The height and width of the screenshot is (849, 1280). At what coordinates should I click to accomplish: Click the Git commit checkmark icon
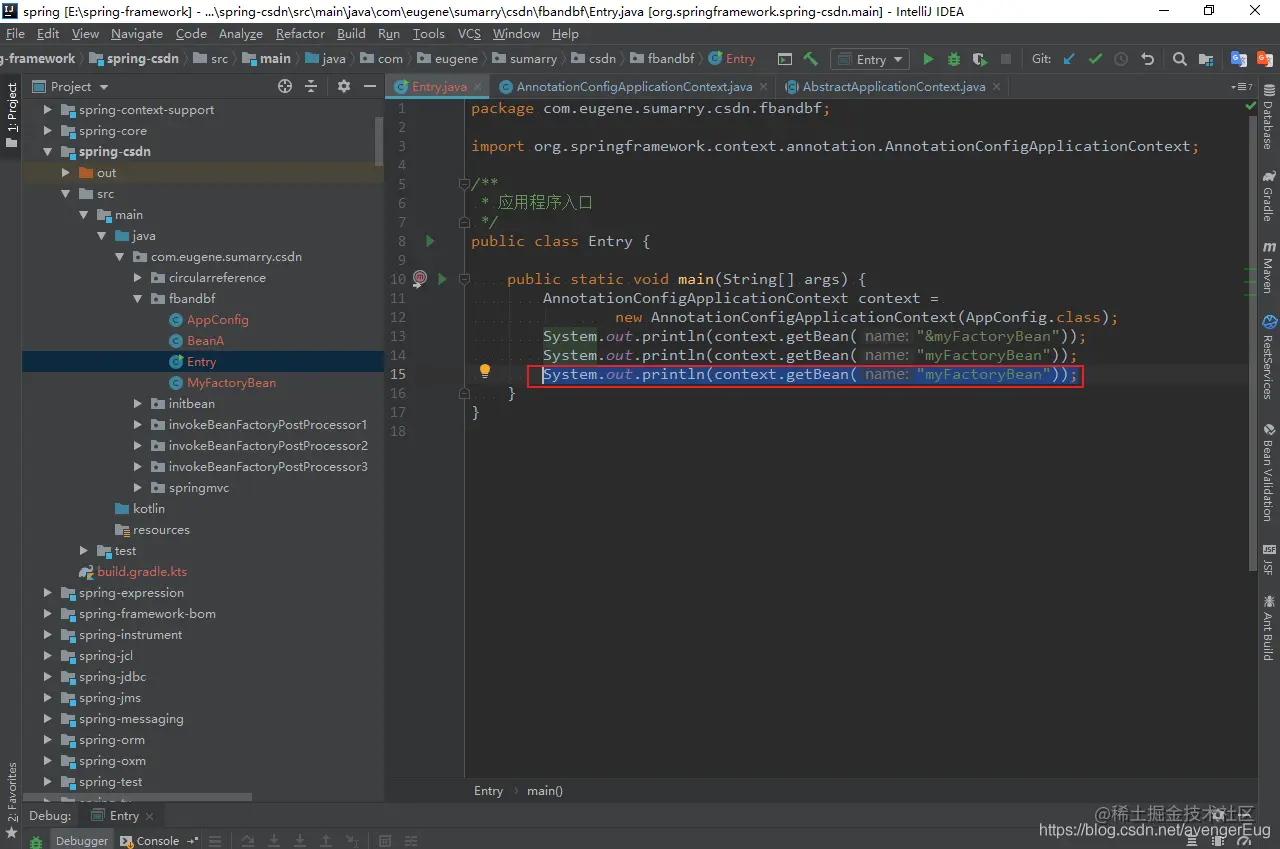pyautogui.click(x=1095, y=59)
